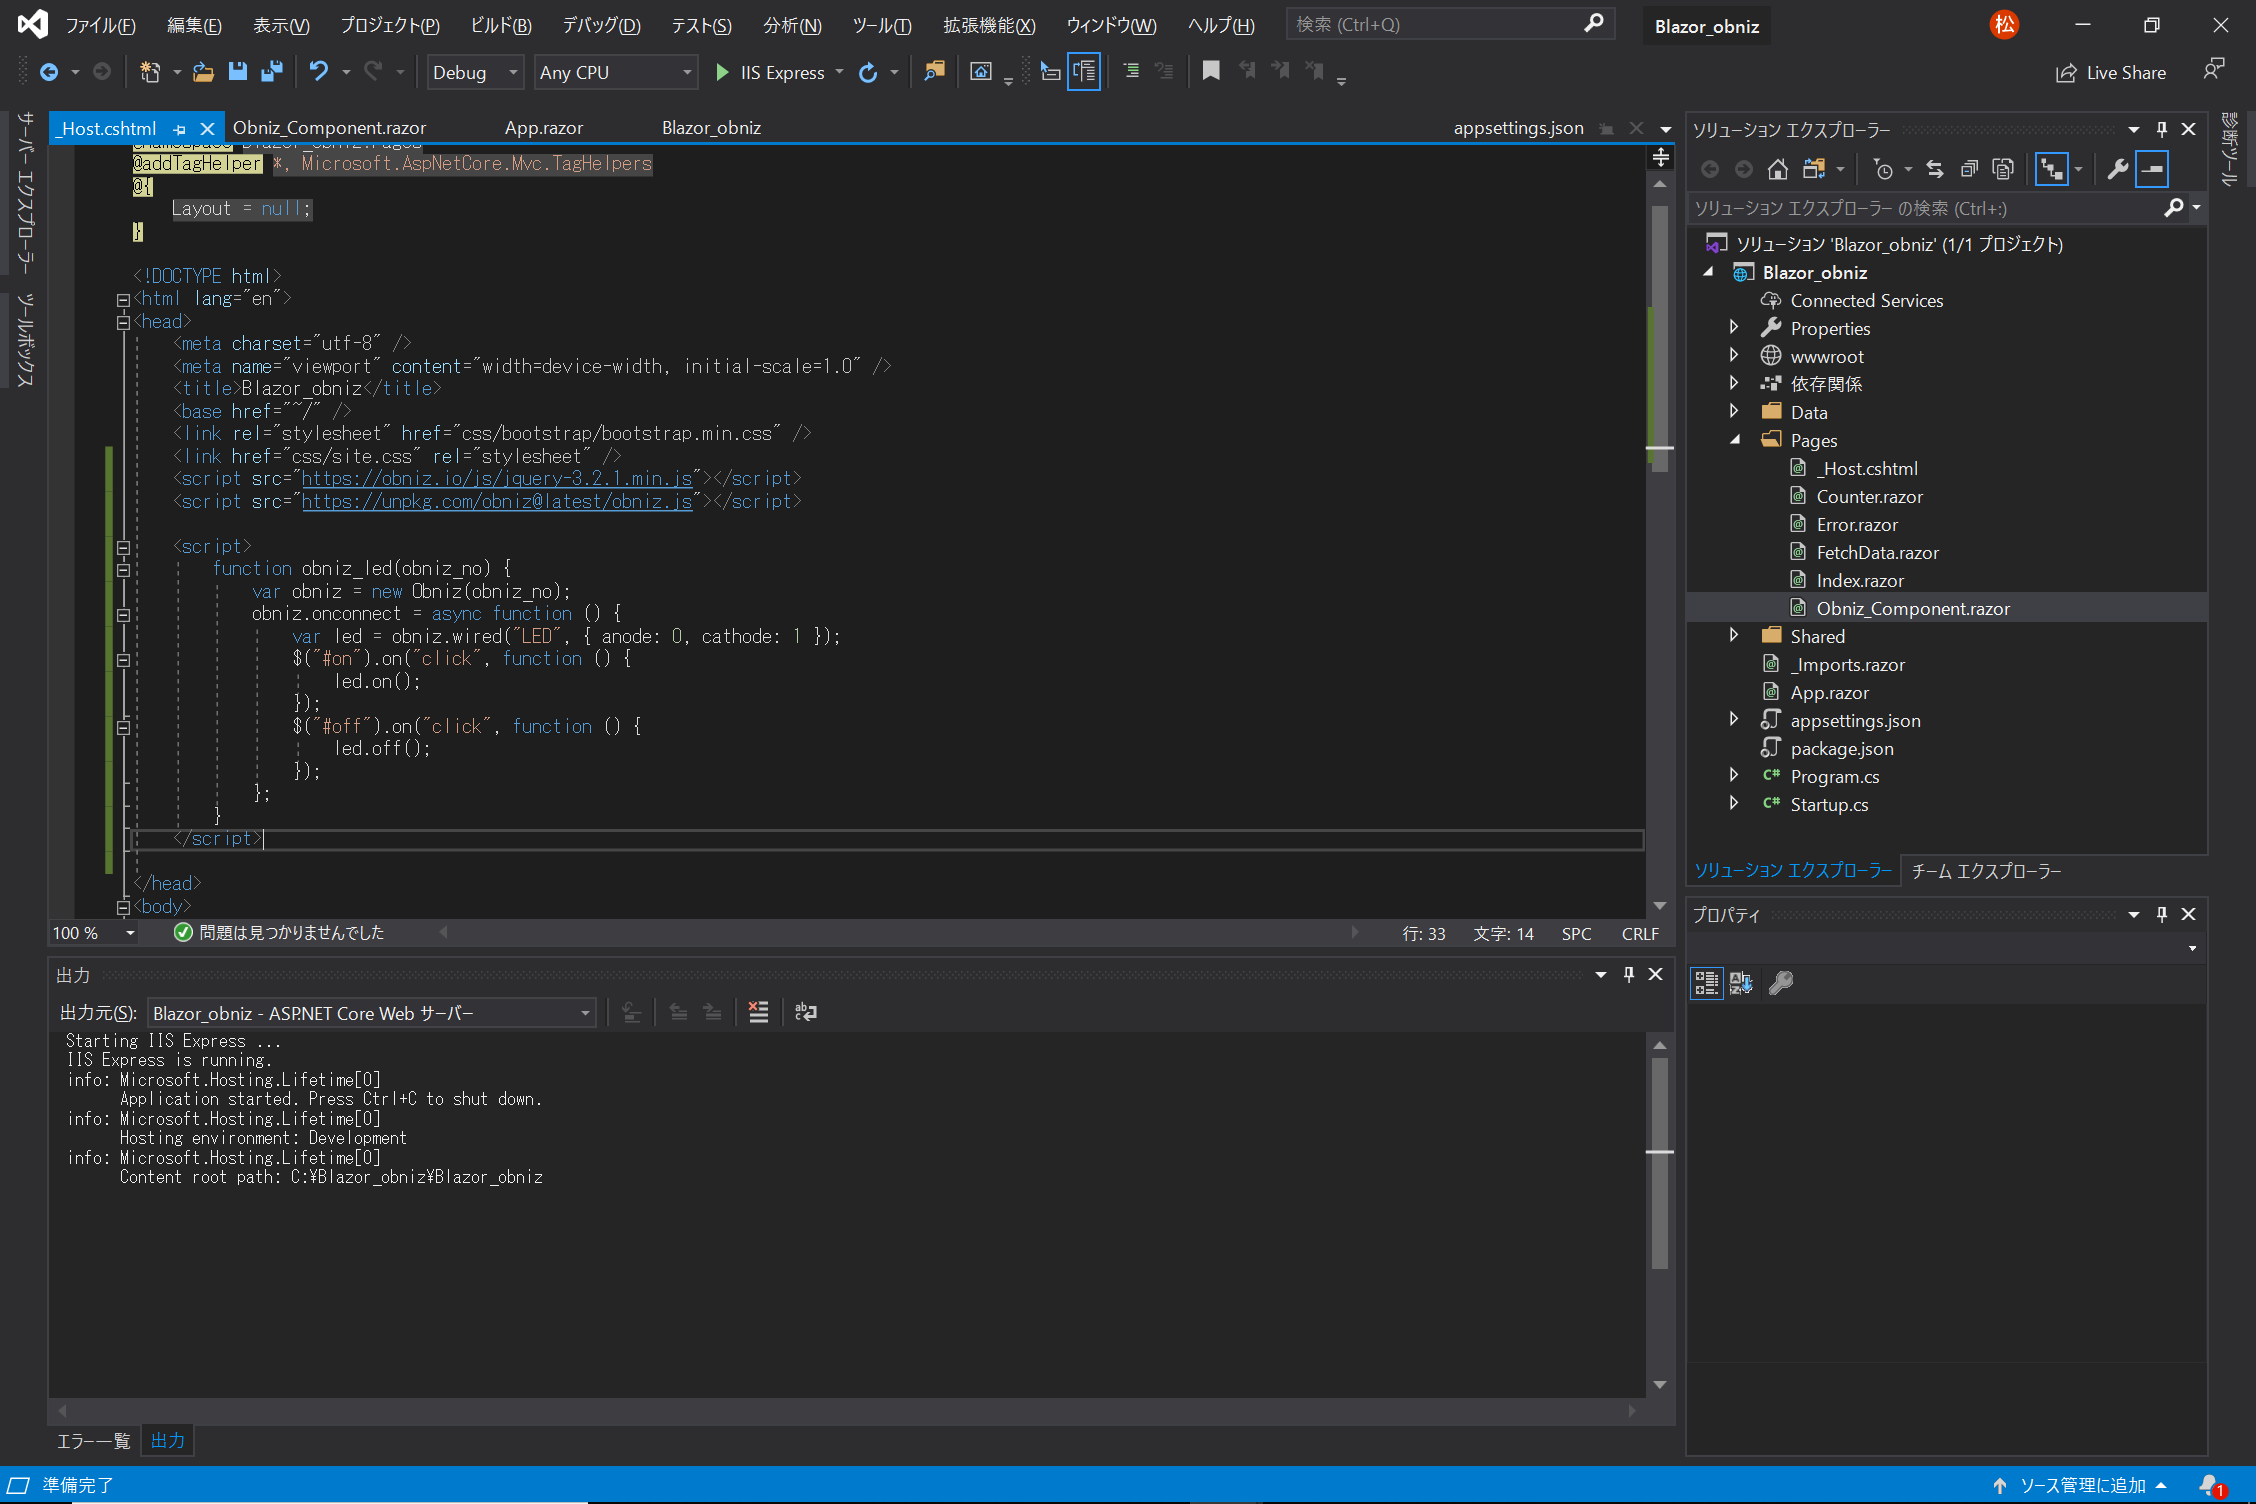Open the デバッグ(D) menu
Image resolution: width=2256 pixels, height=1504 pixels.
click(x=600, y=25)
